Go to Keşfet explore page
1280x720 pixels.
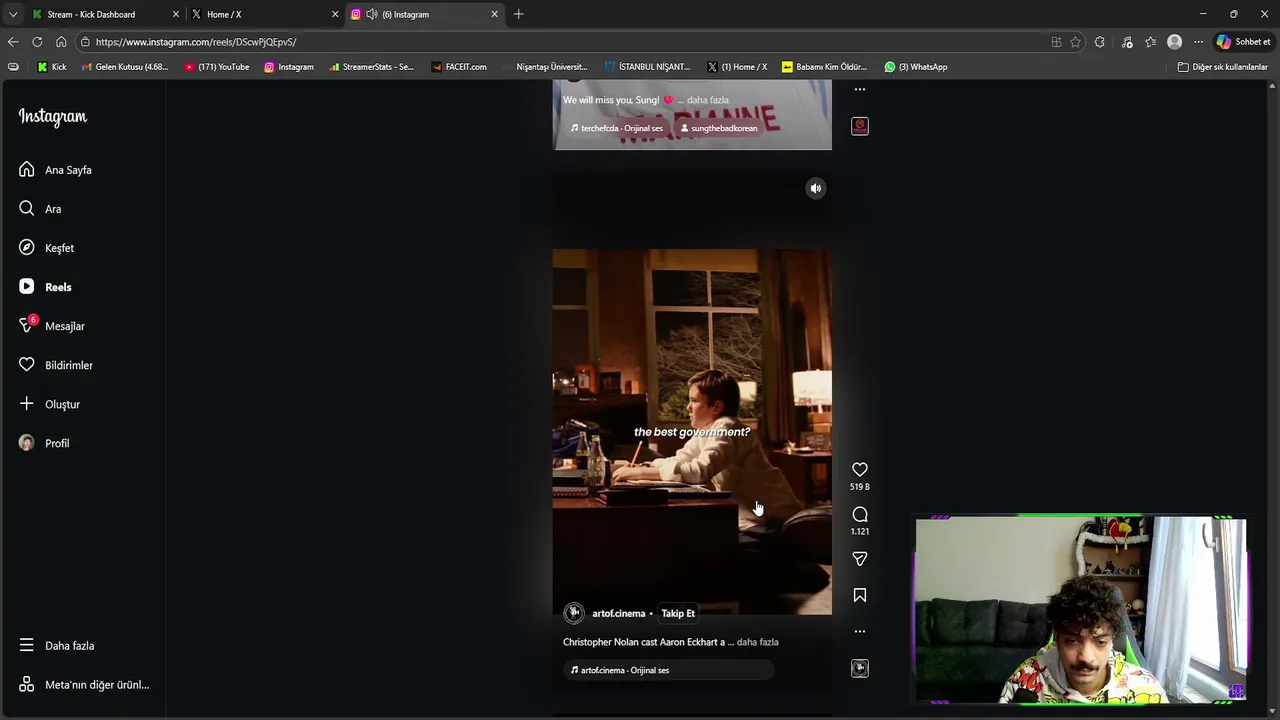pos(46,248)
